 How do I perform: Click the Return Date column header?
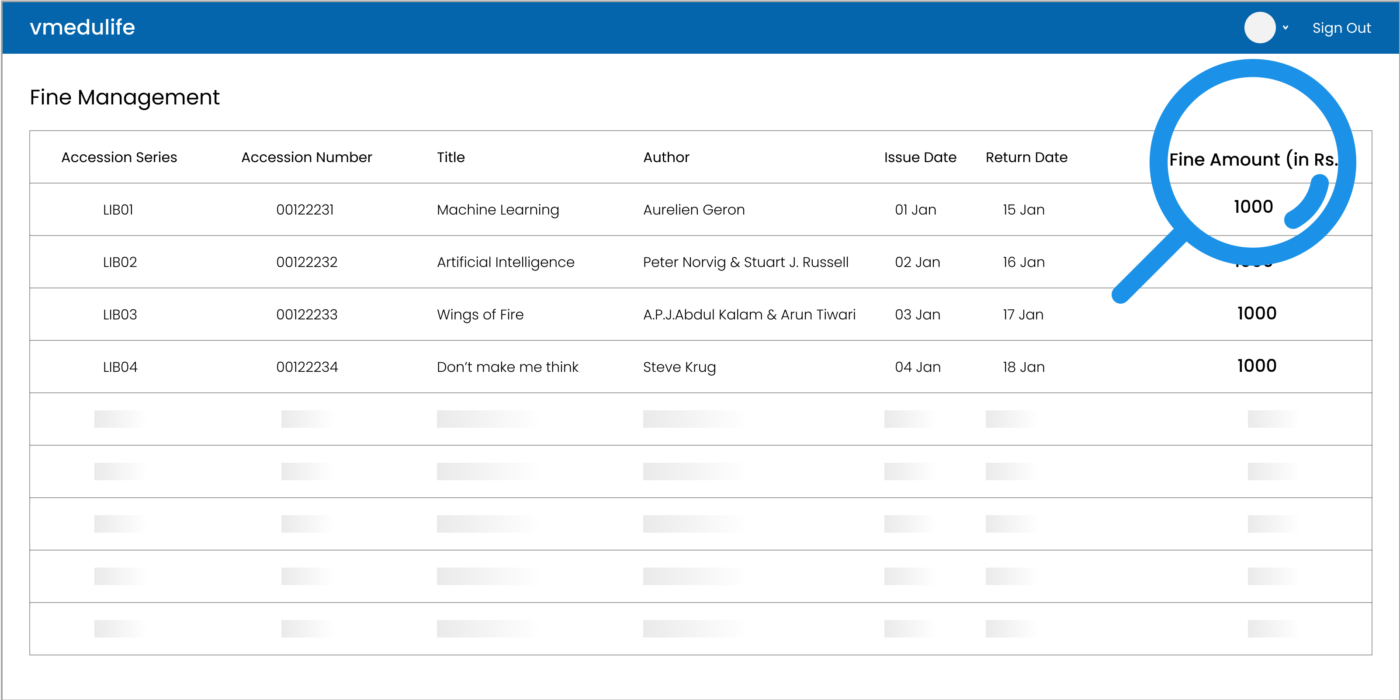pyautogui.click(x=1026, y=157)
